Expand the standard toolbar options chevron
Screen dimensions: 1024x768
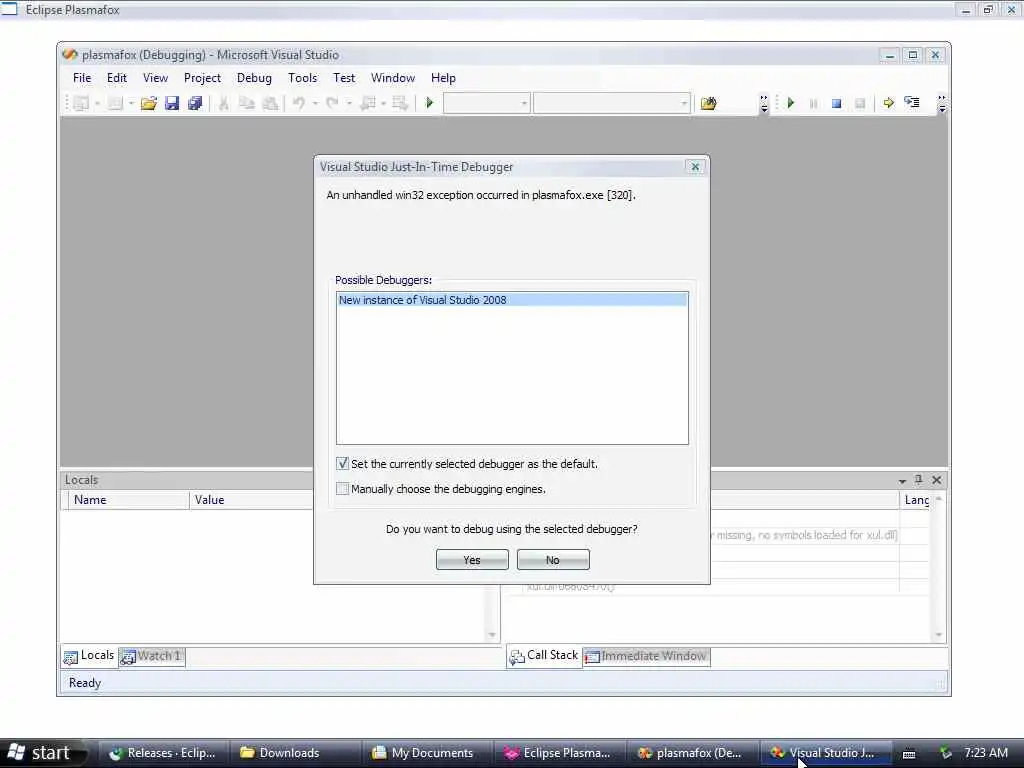764,104
